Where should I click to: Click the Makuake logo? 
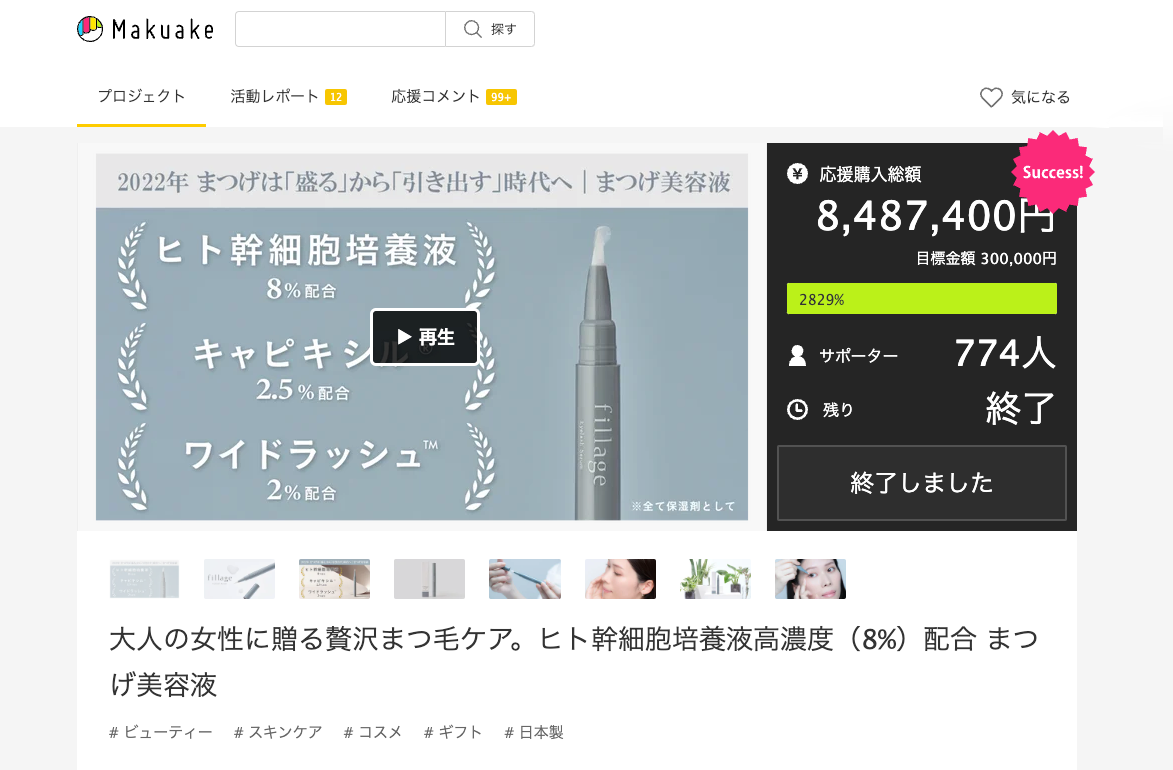tap(146, 29)
